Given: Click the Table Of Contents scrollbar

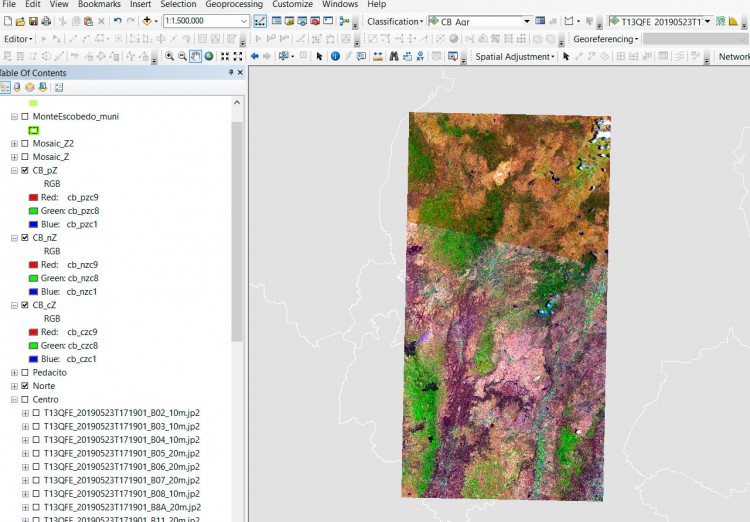Looking at the screenshot, I should (237, 231).
